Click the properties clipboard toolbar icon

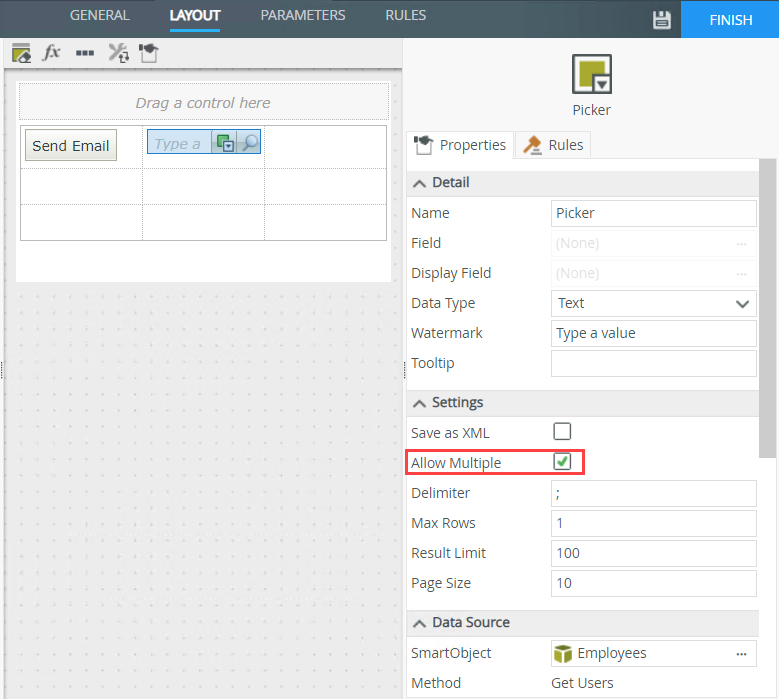click(x=149, y=53)
